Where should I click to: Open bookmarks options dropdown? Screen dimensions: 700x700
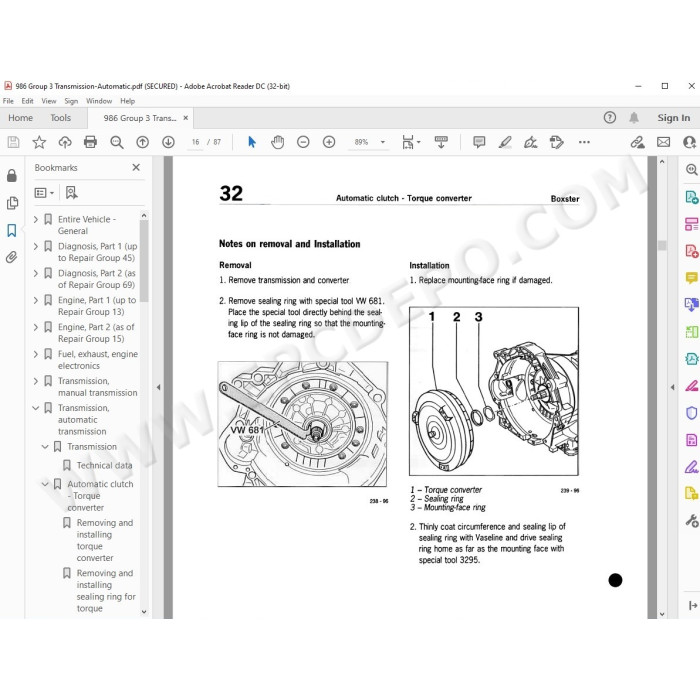(44, 192)
